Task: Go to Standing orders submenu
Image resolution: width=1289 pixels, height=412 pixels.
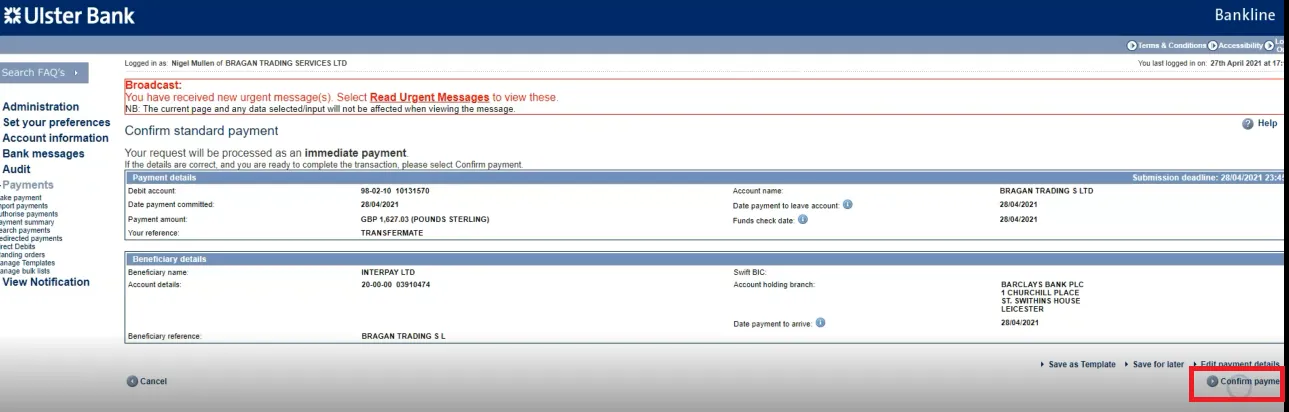Action: coord(22,255)
